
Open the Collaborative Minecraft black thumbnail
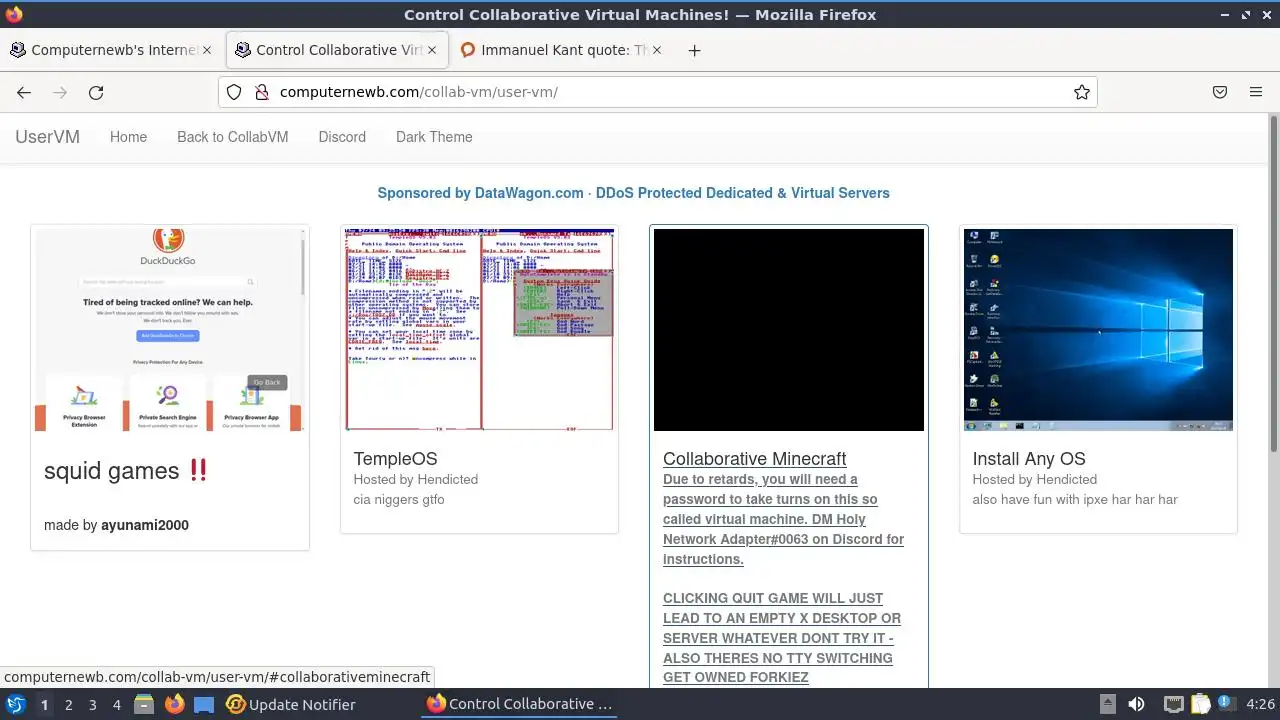tap(788, 330)
